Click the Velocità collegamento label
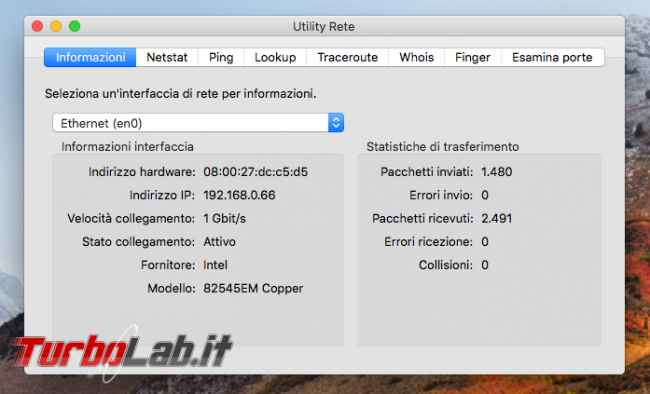Screen dimensions: 650x394 131,218
